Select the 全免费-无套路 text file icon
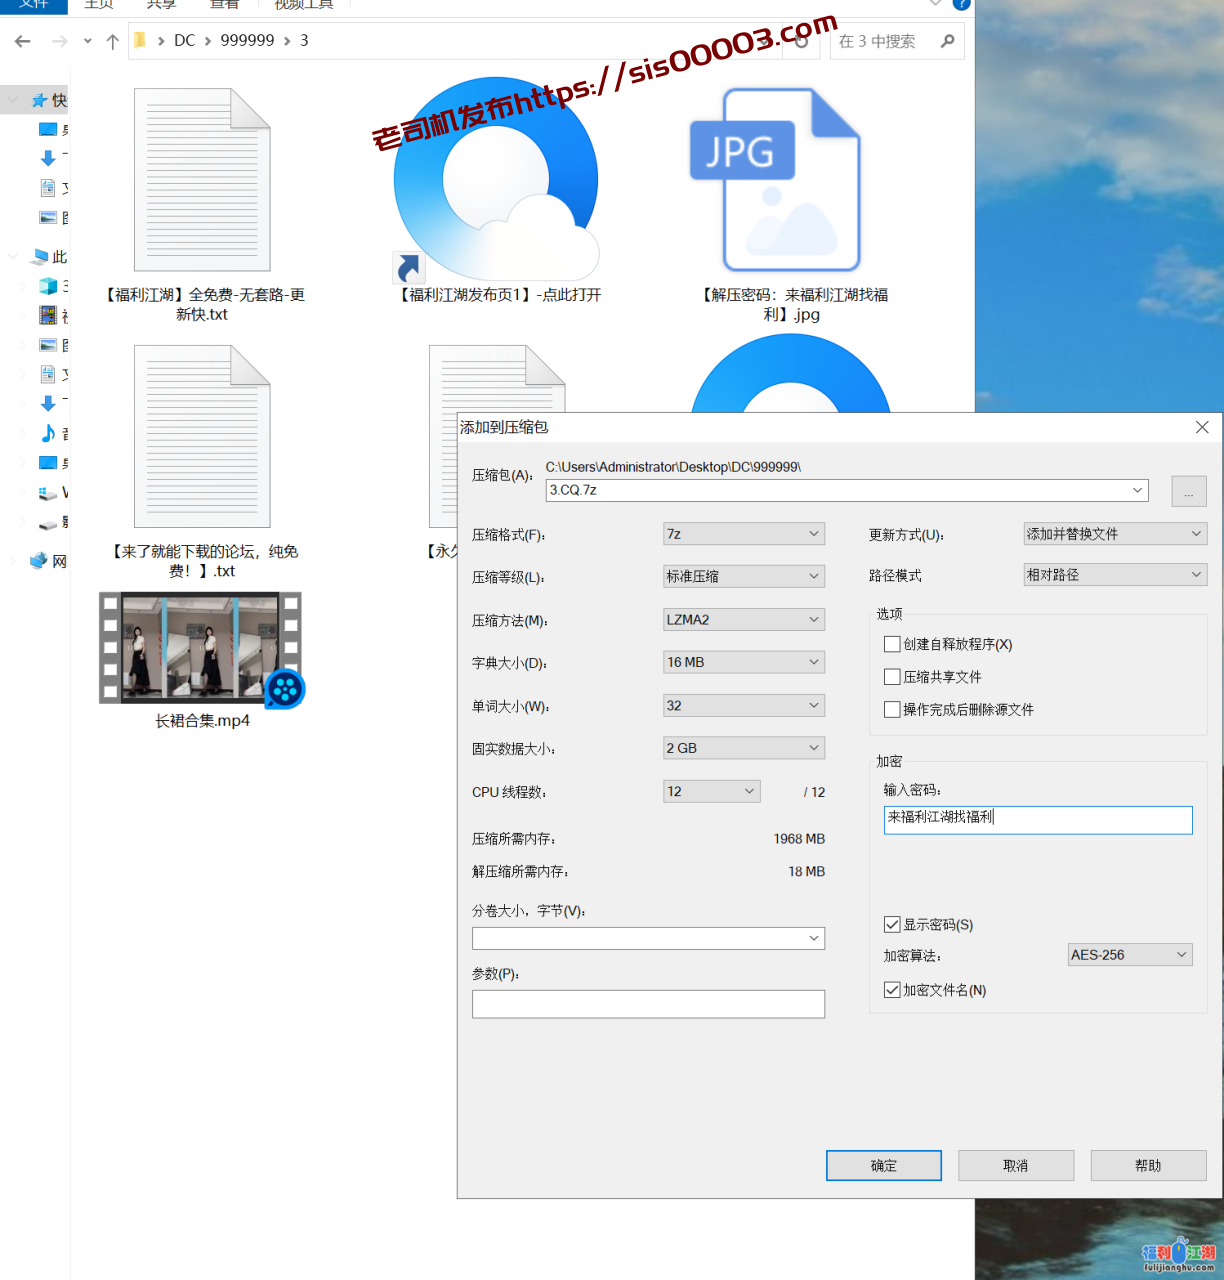 point(203,180)
